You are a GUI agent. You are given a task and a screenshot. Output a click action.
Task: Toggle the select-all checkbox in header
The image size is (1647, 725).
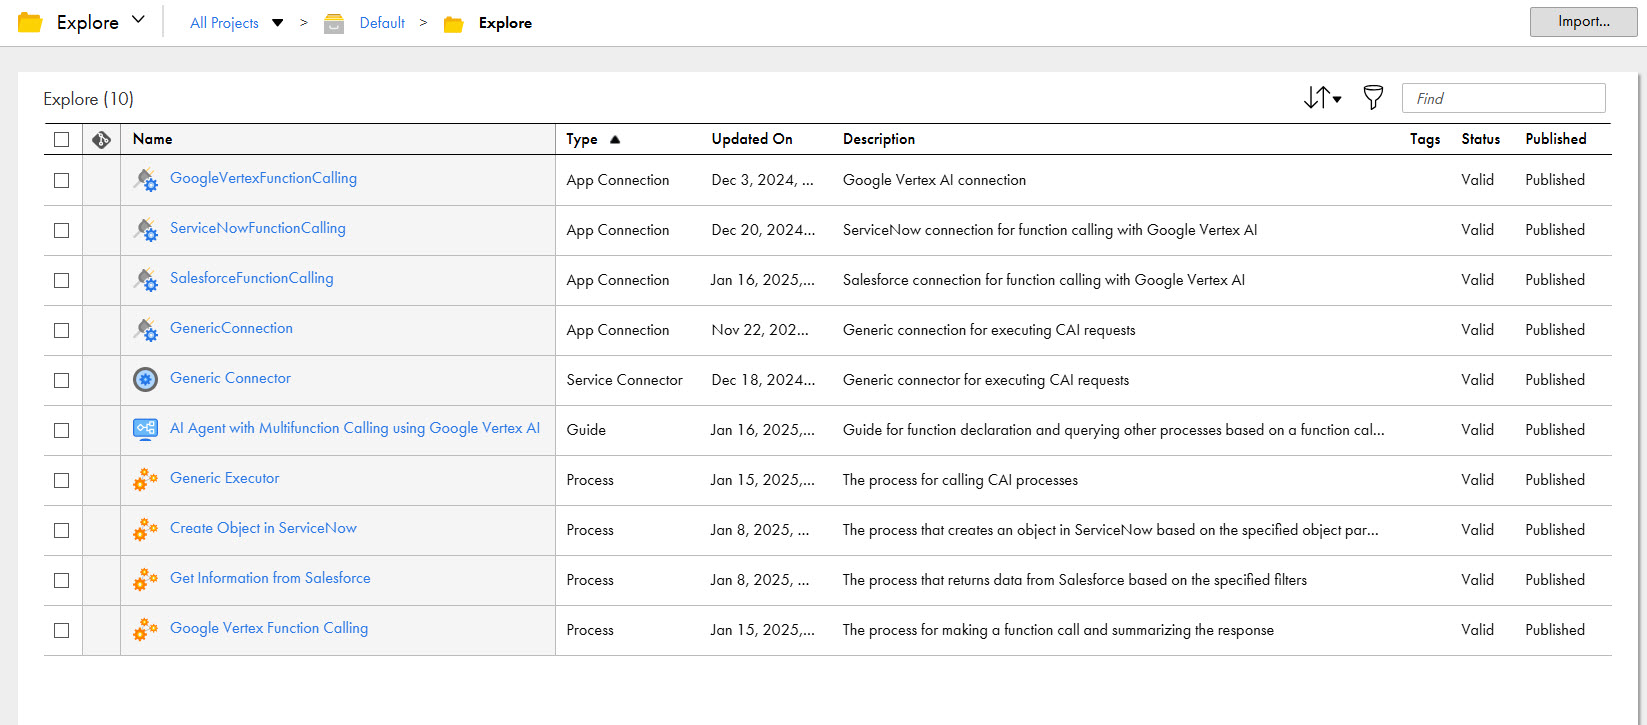tap(62, 139)
